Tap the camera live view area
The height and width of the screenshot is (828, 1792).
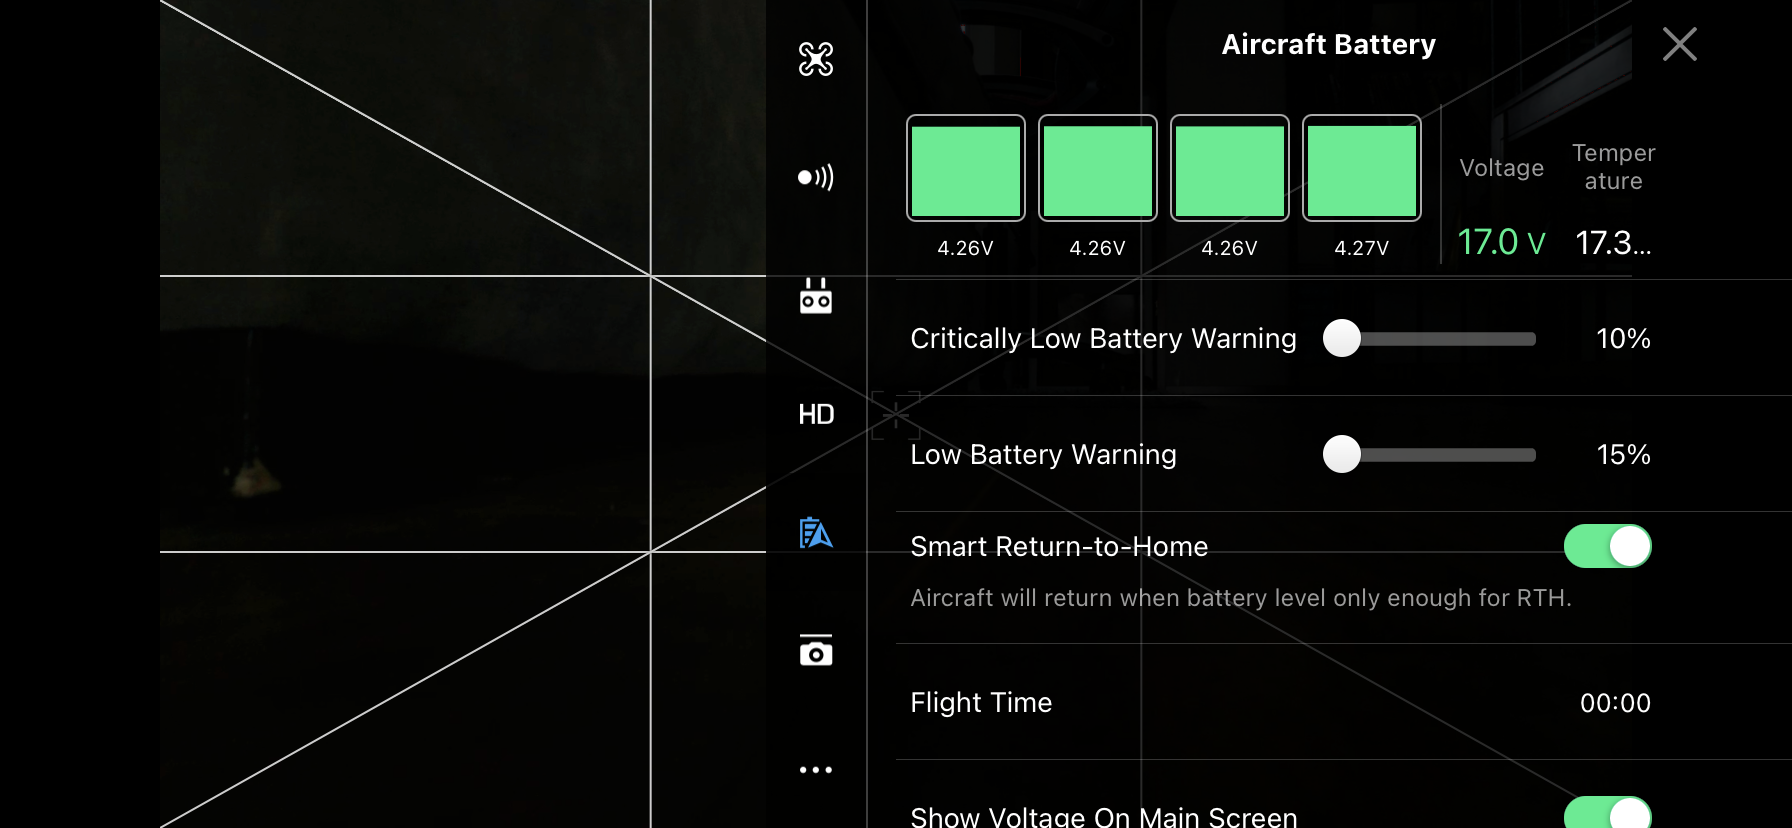click(x=463, y=414)
